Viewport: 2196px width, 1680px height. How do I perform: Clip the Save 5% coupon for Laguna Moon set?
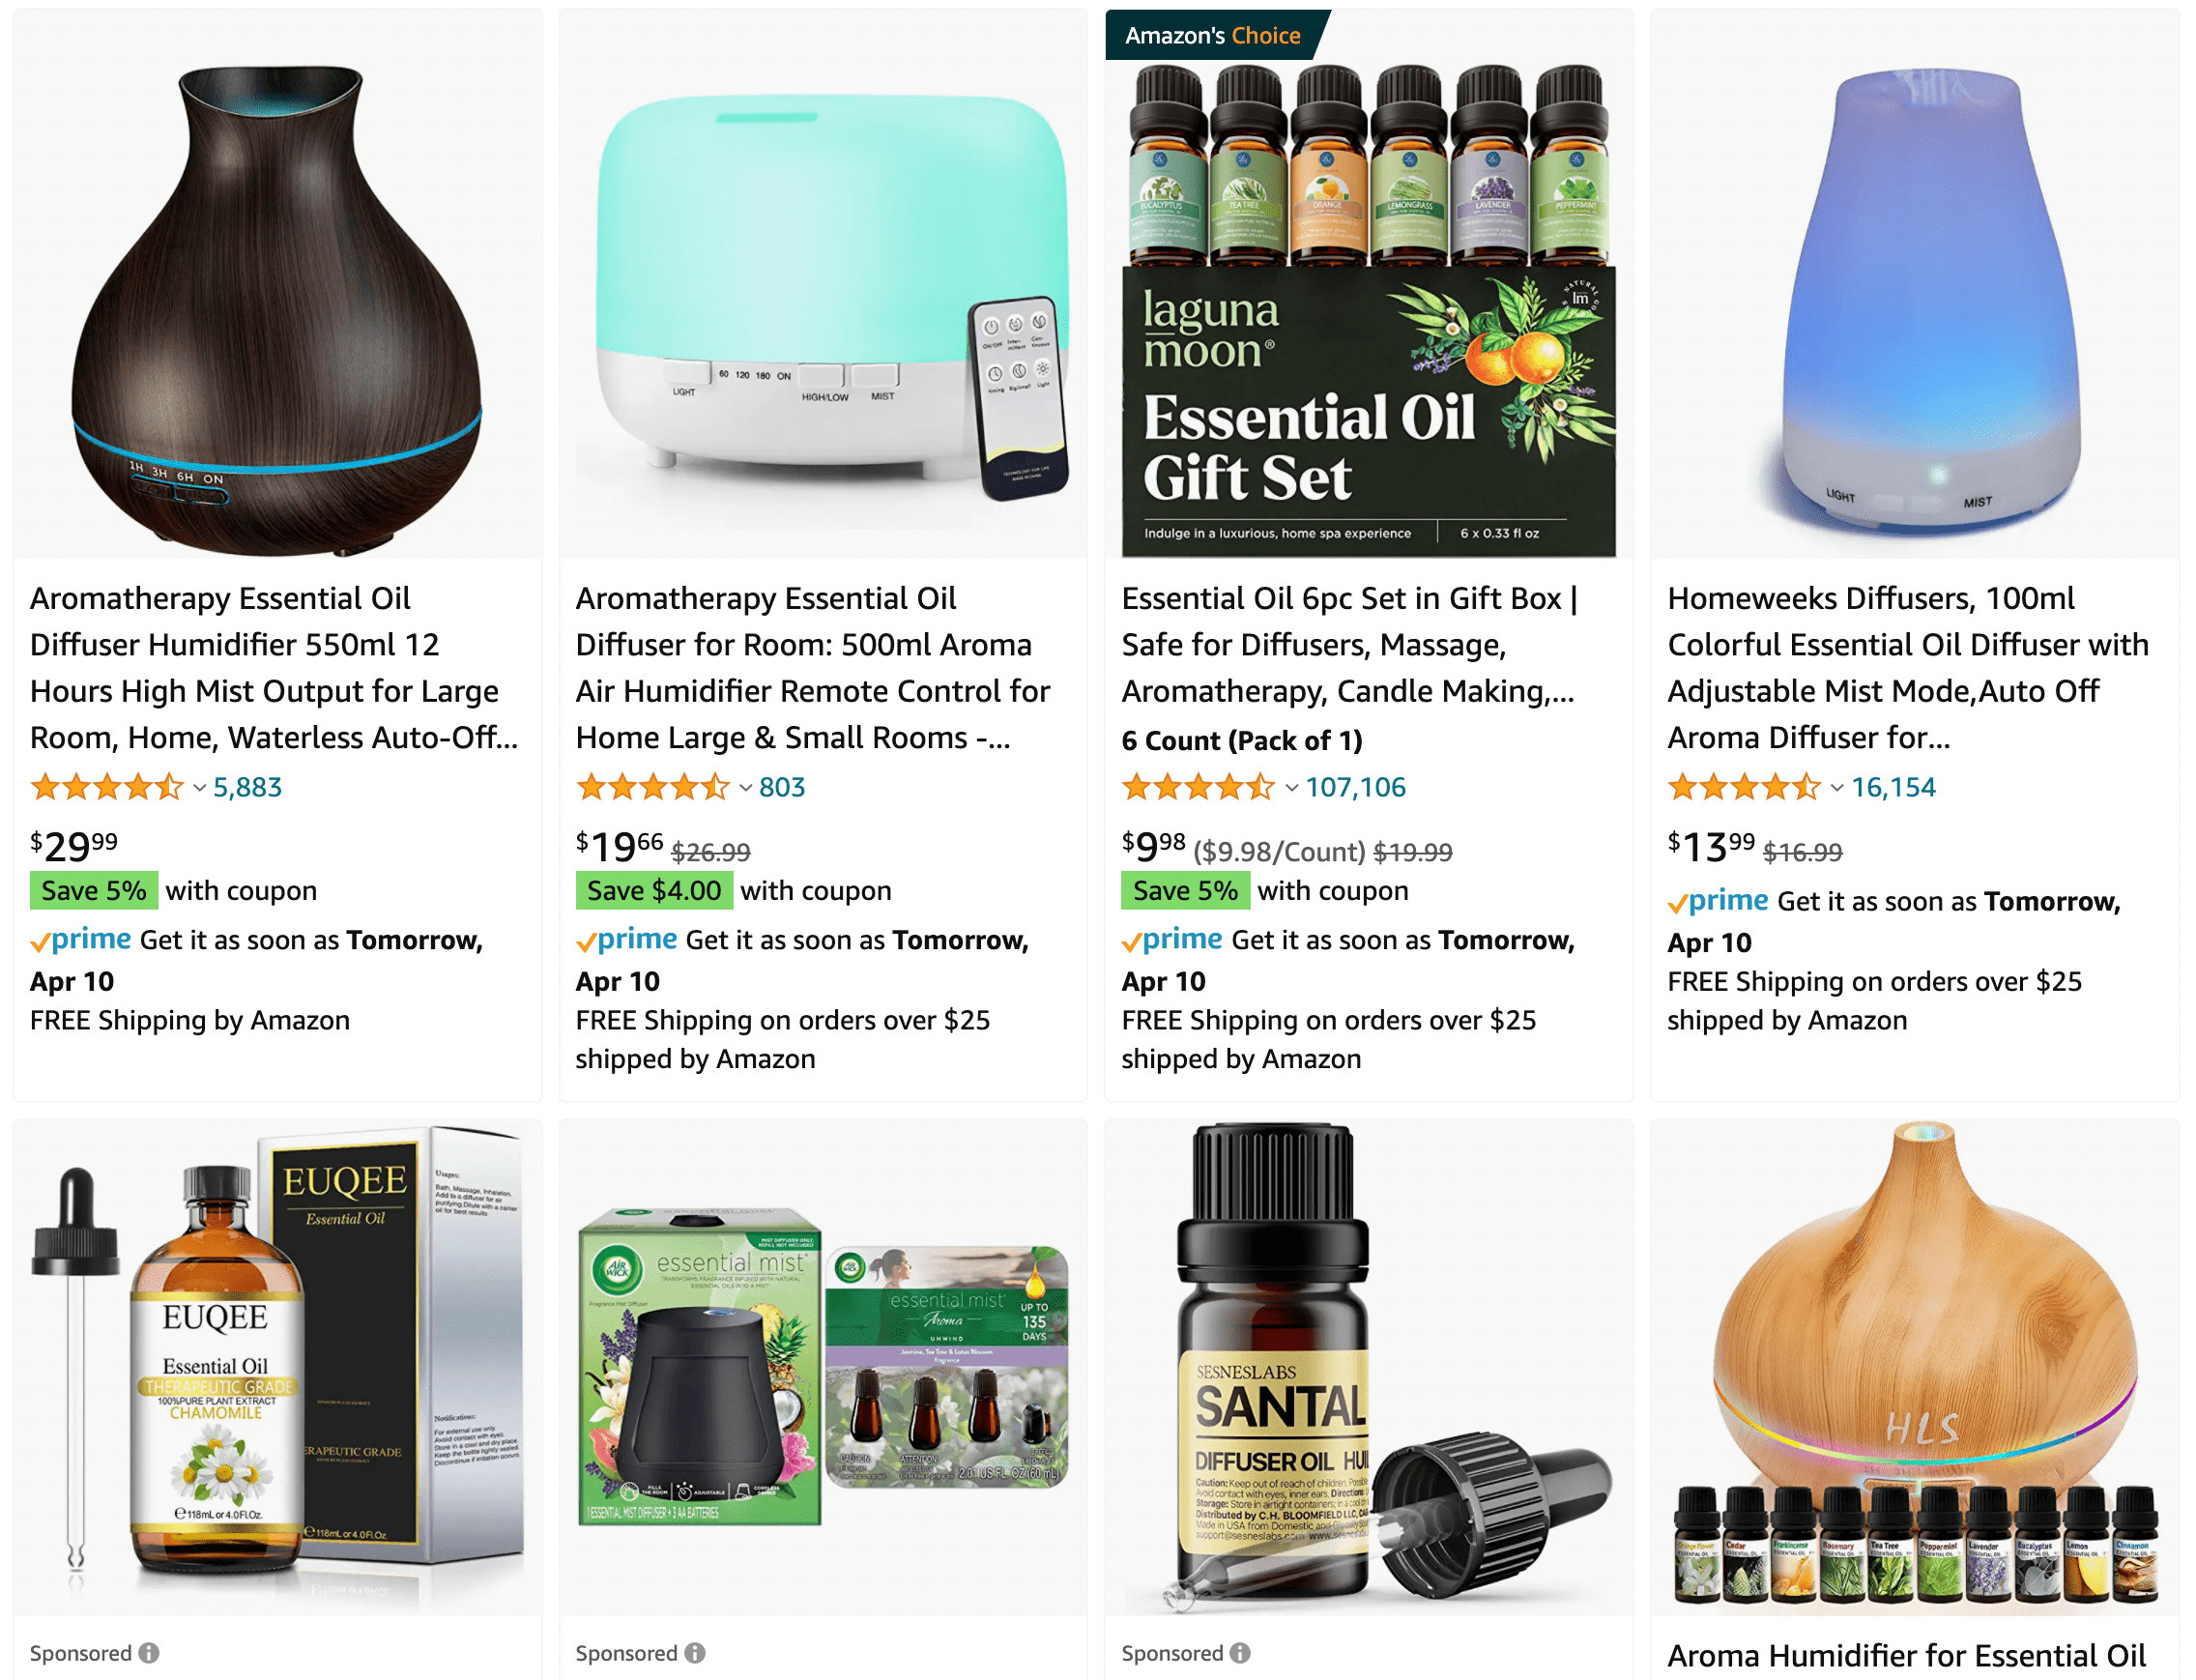point(1186,891)
